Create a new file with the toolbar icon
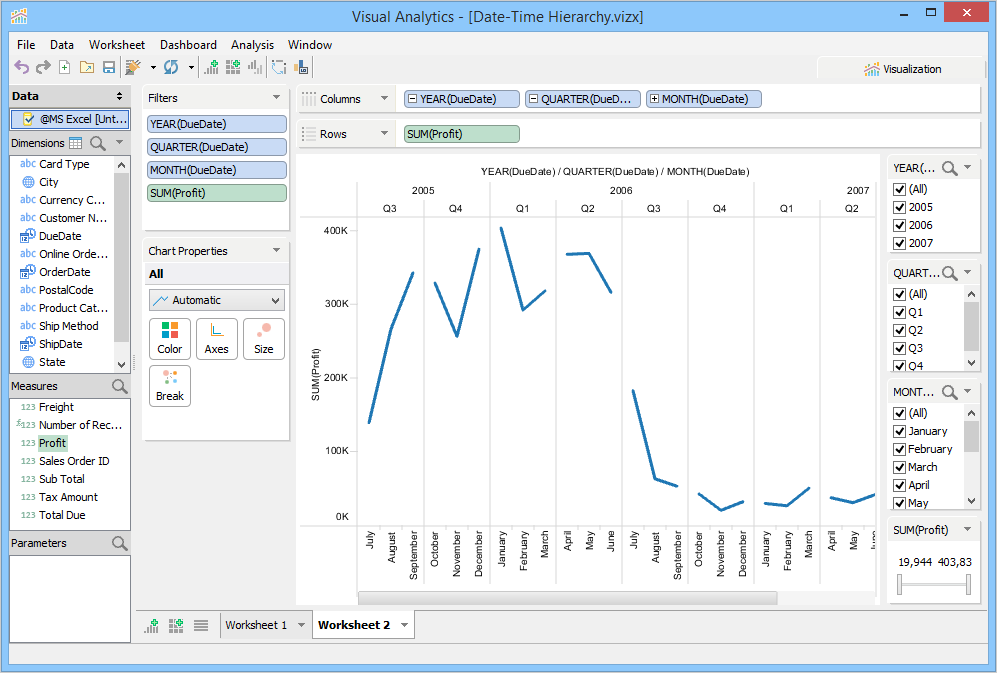 click(x=64, y=67)
